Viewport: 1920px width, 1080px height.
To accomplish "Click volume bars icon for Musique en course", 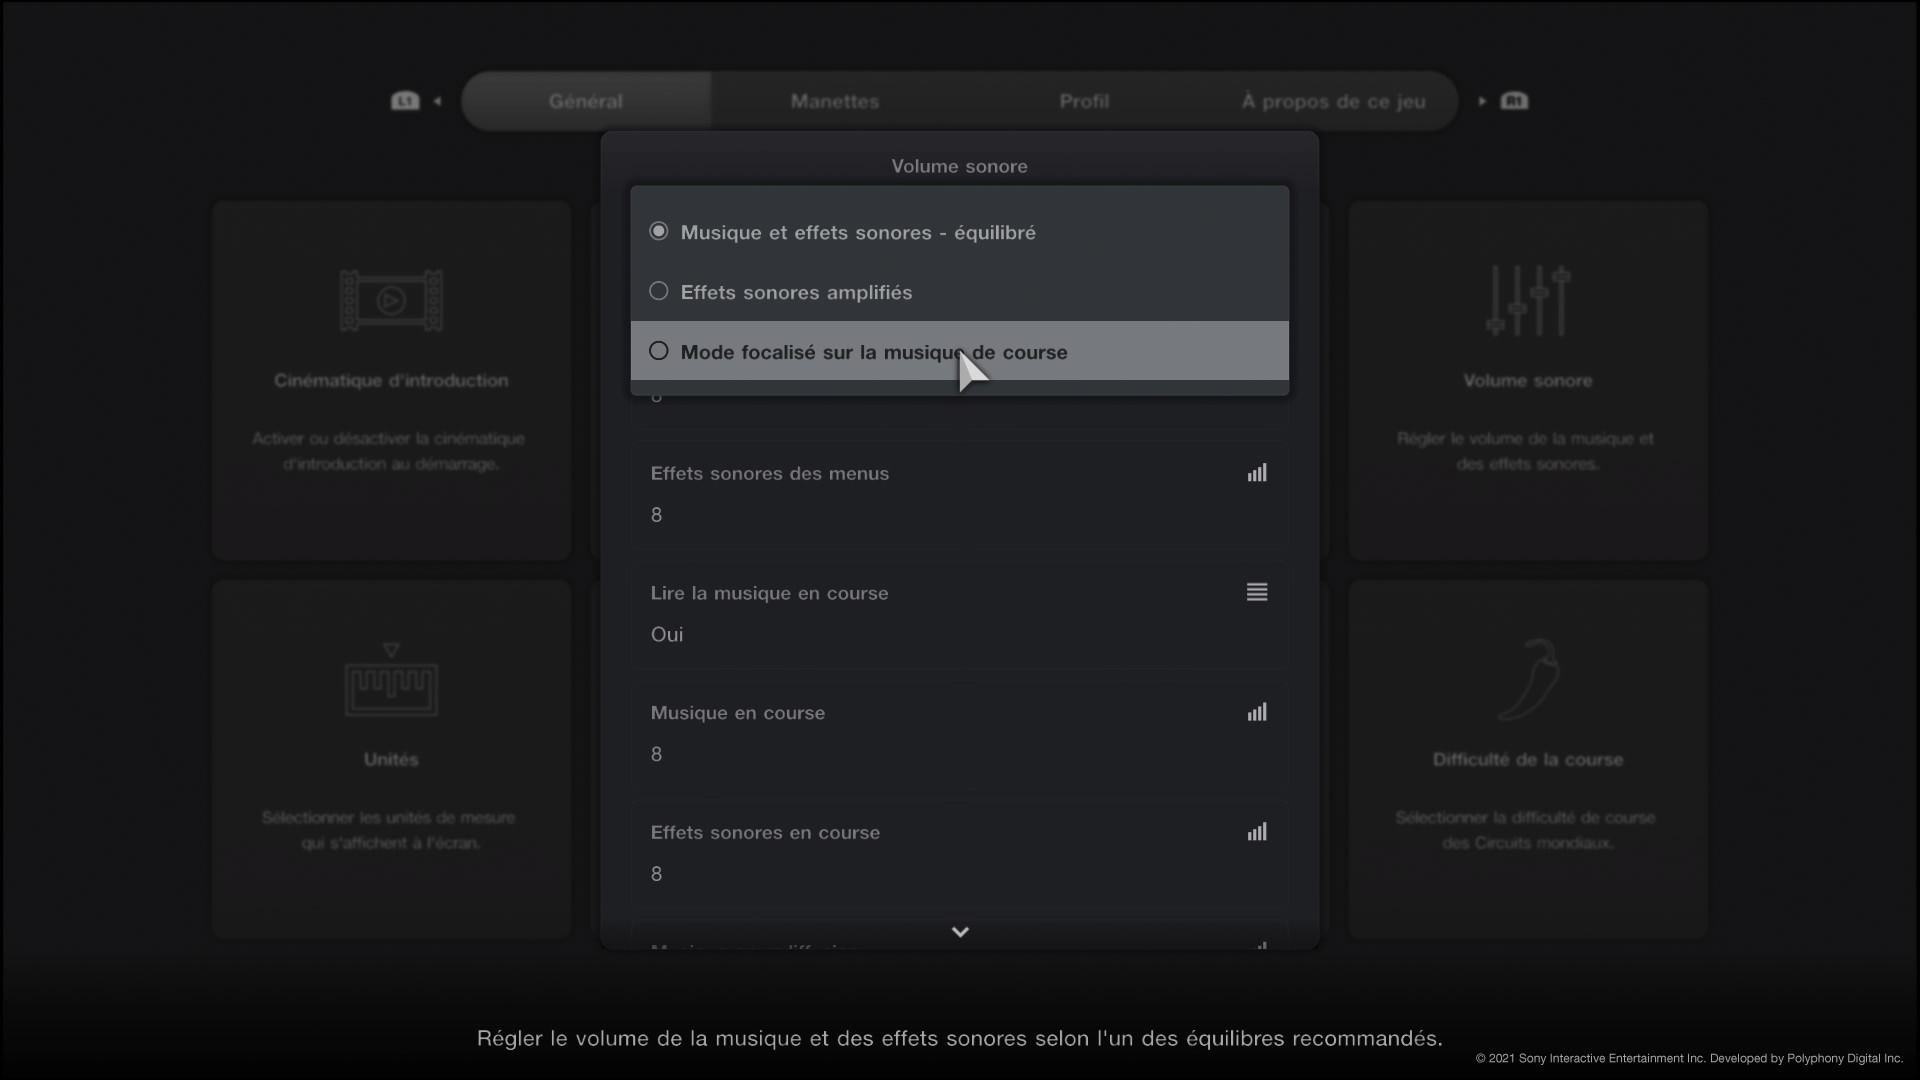I will [x=1257, y=712].
